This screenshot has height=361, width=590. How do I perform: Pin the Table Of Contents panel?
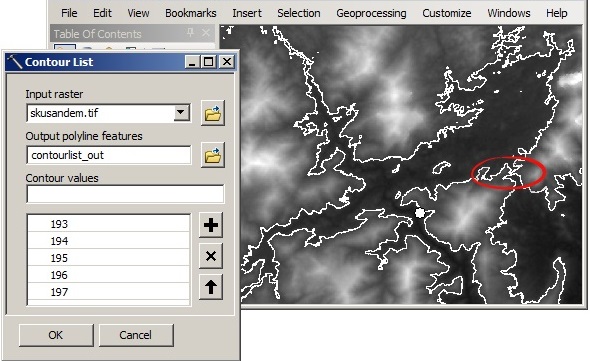(x=190, y=33)
